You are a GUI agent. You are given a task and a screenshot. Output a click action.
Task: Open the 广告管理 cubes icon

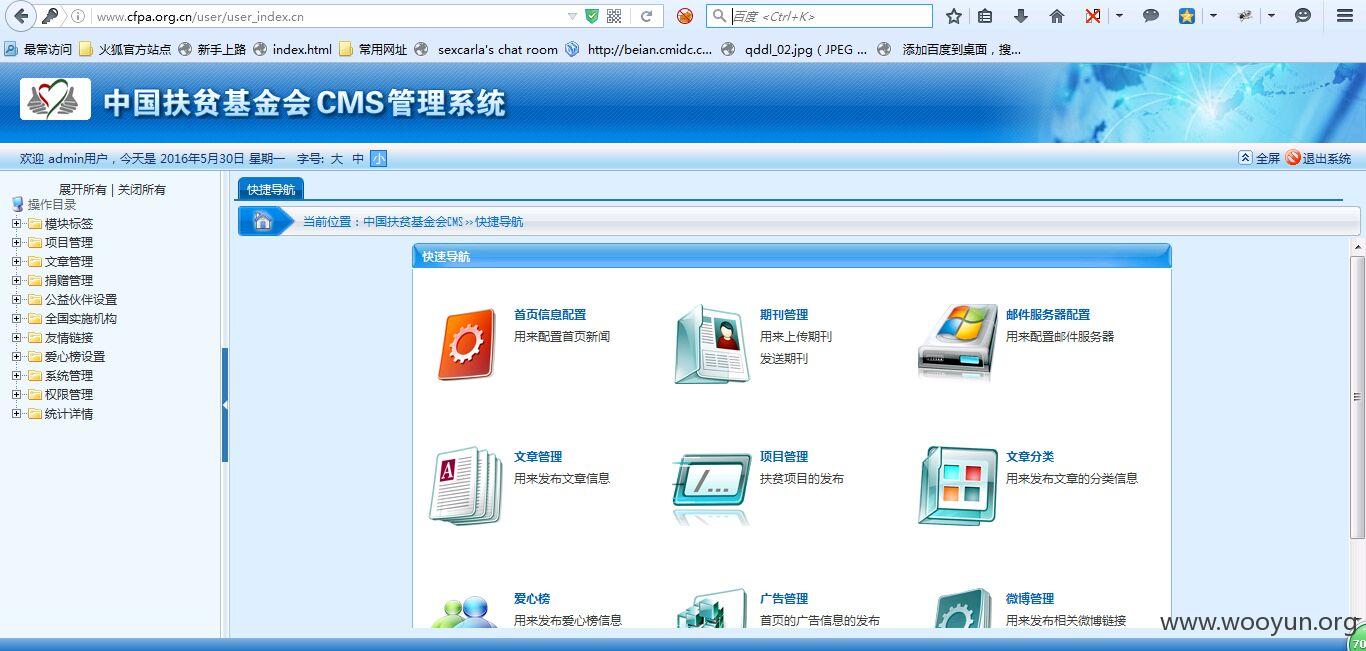point(712,609)
